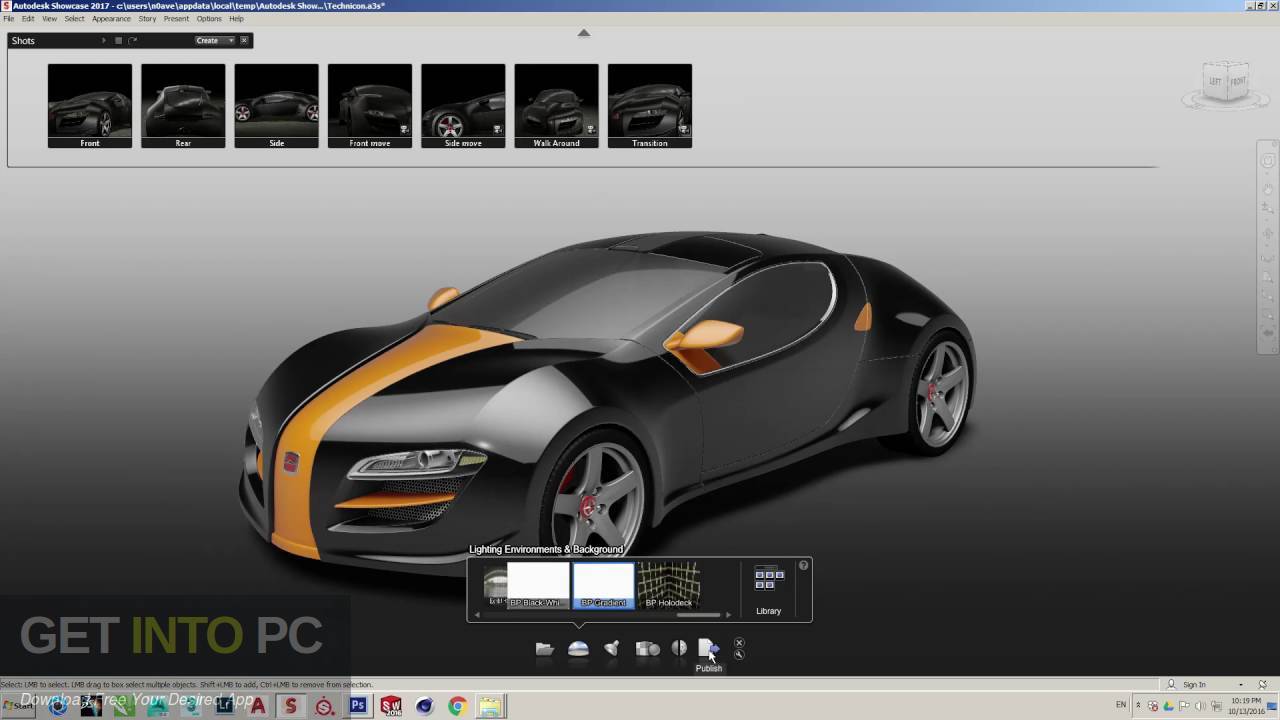The image size is (1280, 720).
Task: Open the Side move shot
Action: (463, 106)
